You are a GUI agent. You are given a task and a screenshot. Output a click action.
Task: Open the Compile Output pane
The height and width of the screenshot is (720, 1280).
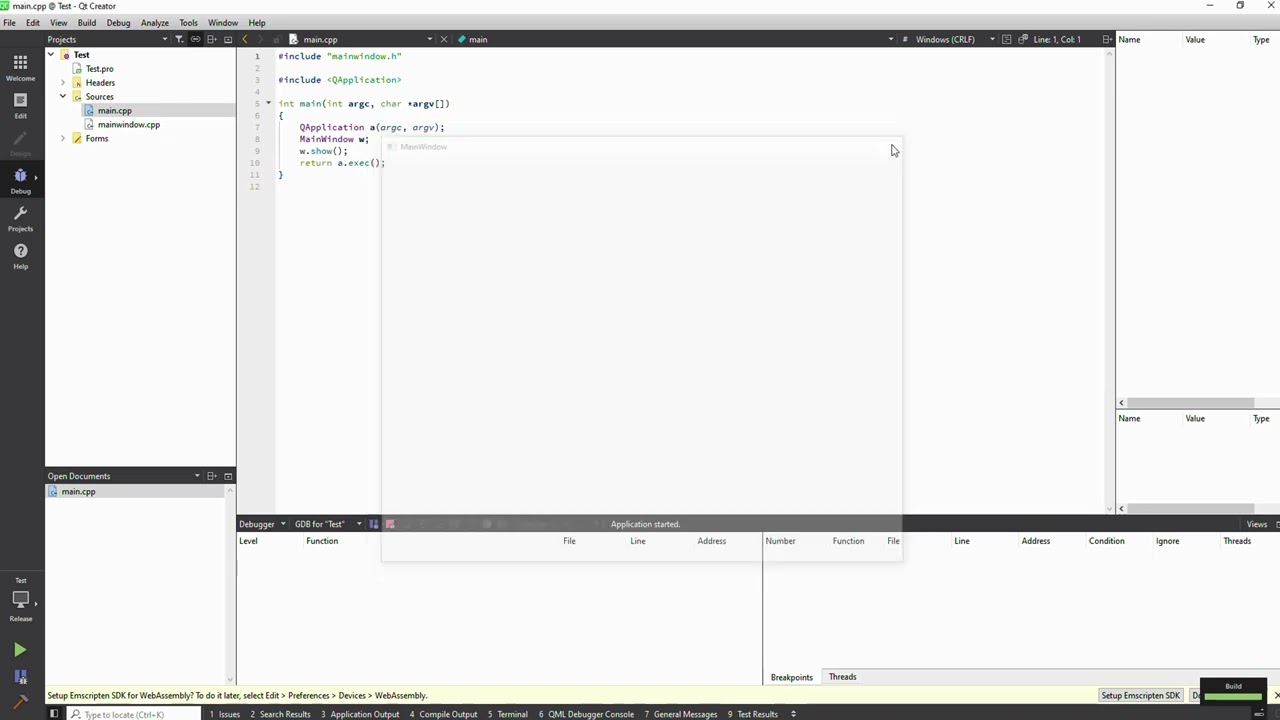(x=444, y=714)
